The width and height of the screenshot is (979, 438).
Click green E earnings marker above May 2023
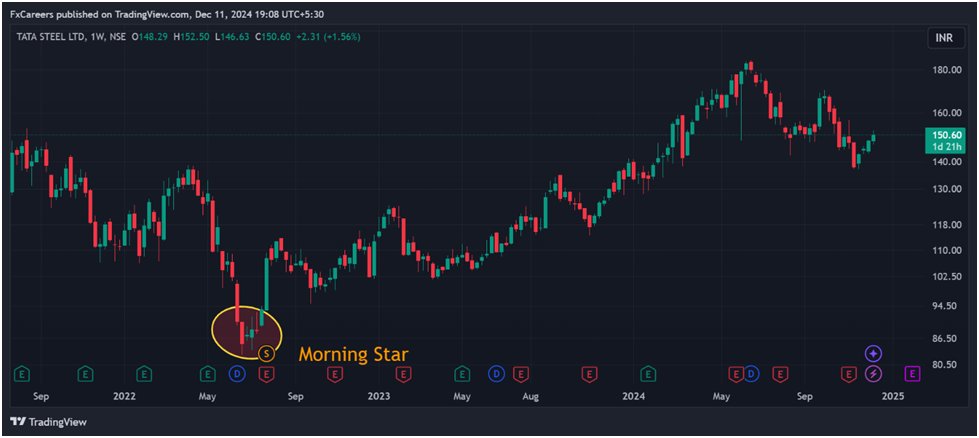tap(462, 374)
